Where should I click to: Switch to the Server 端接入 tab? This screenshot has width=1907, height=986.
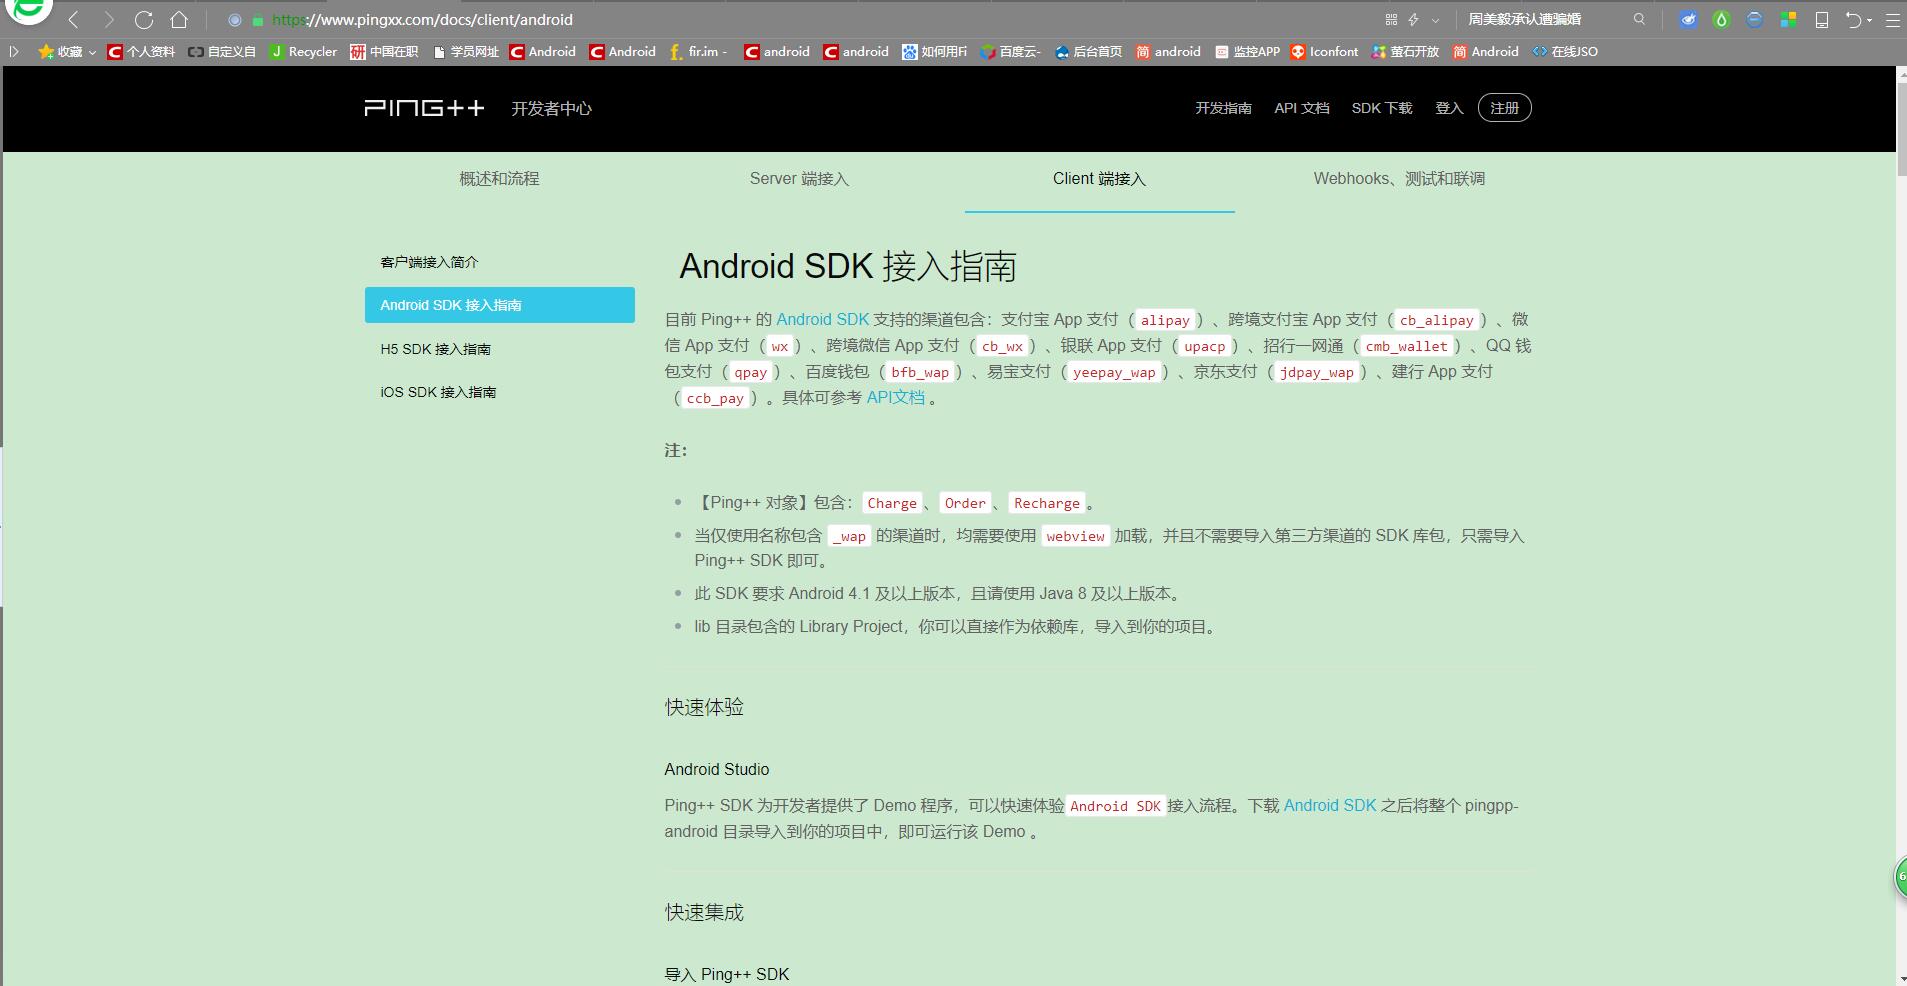point(799,178)
